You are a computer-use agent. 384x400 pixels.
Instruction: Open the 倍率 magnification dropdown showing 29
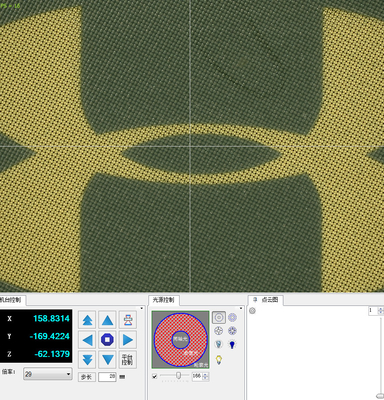(48, 374)
